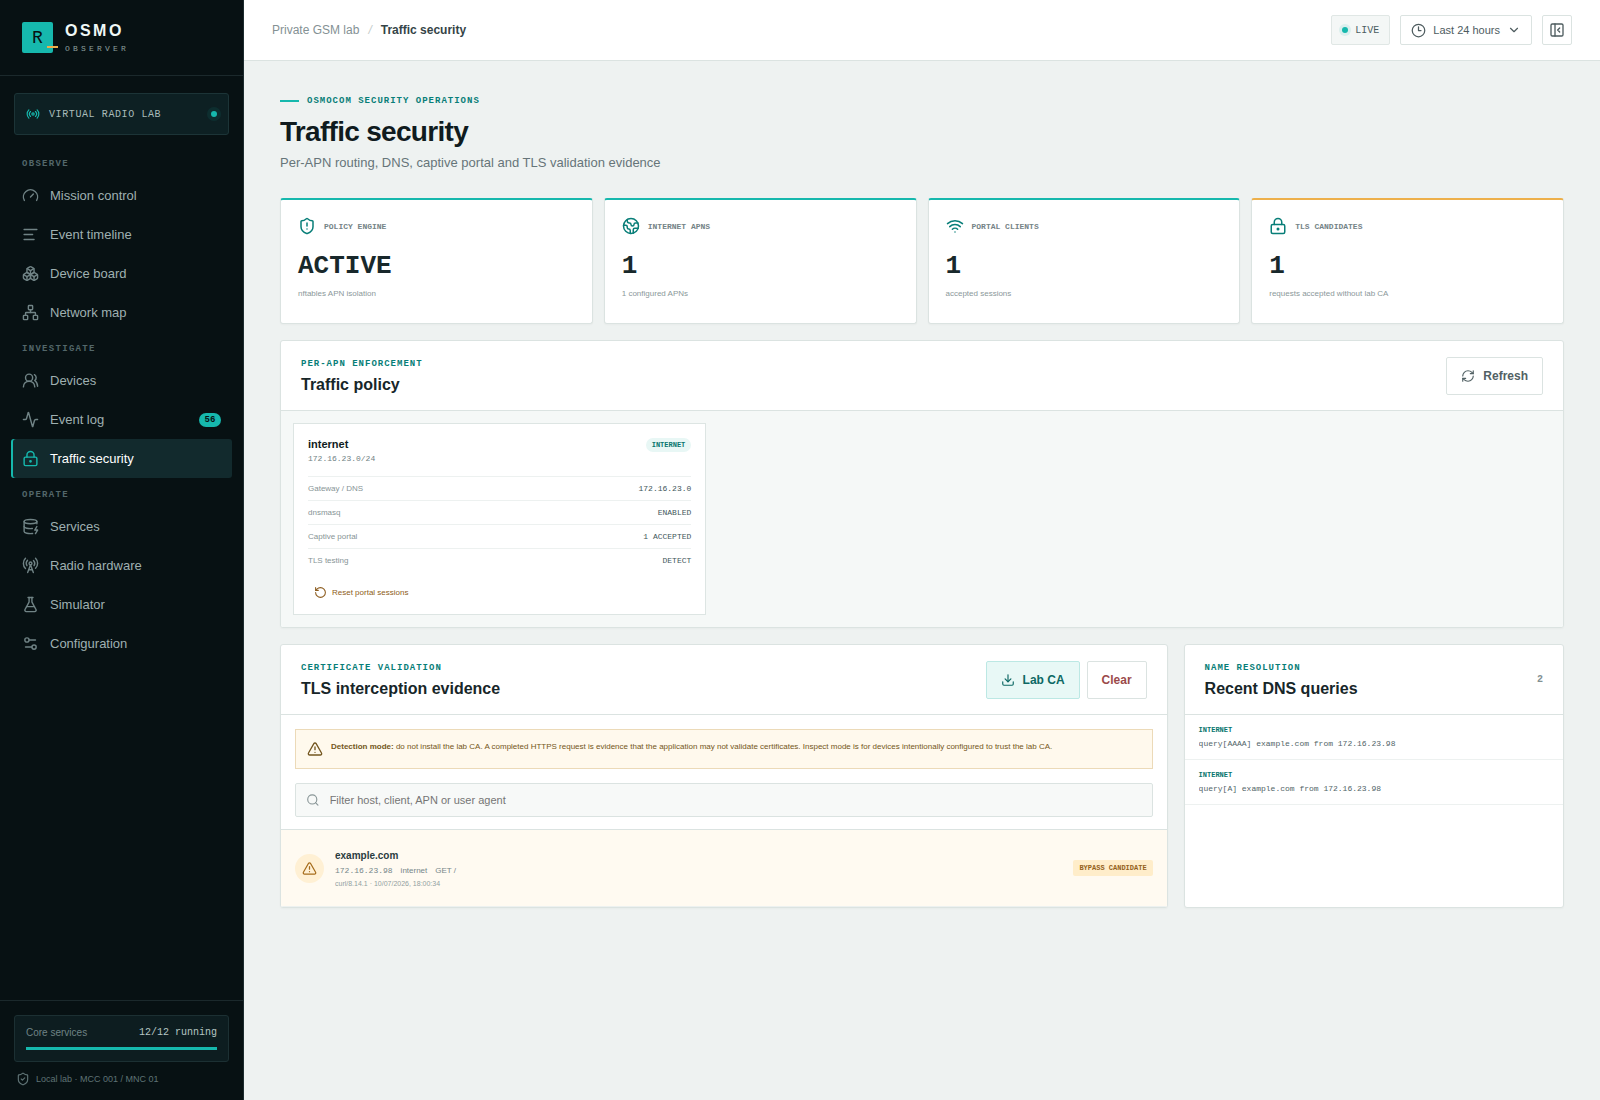Click the Private GSM lab breadcrumb

pos(315,30)
